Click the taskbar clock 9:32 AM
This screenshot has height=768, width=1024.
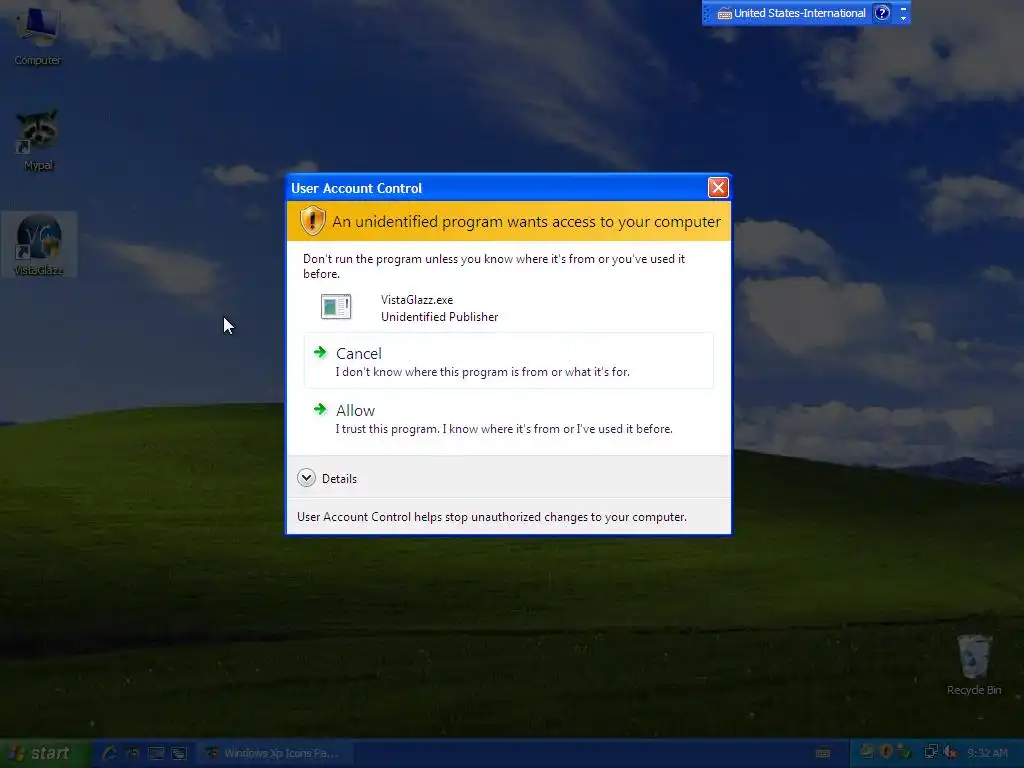click(987, 753)
